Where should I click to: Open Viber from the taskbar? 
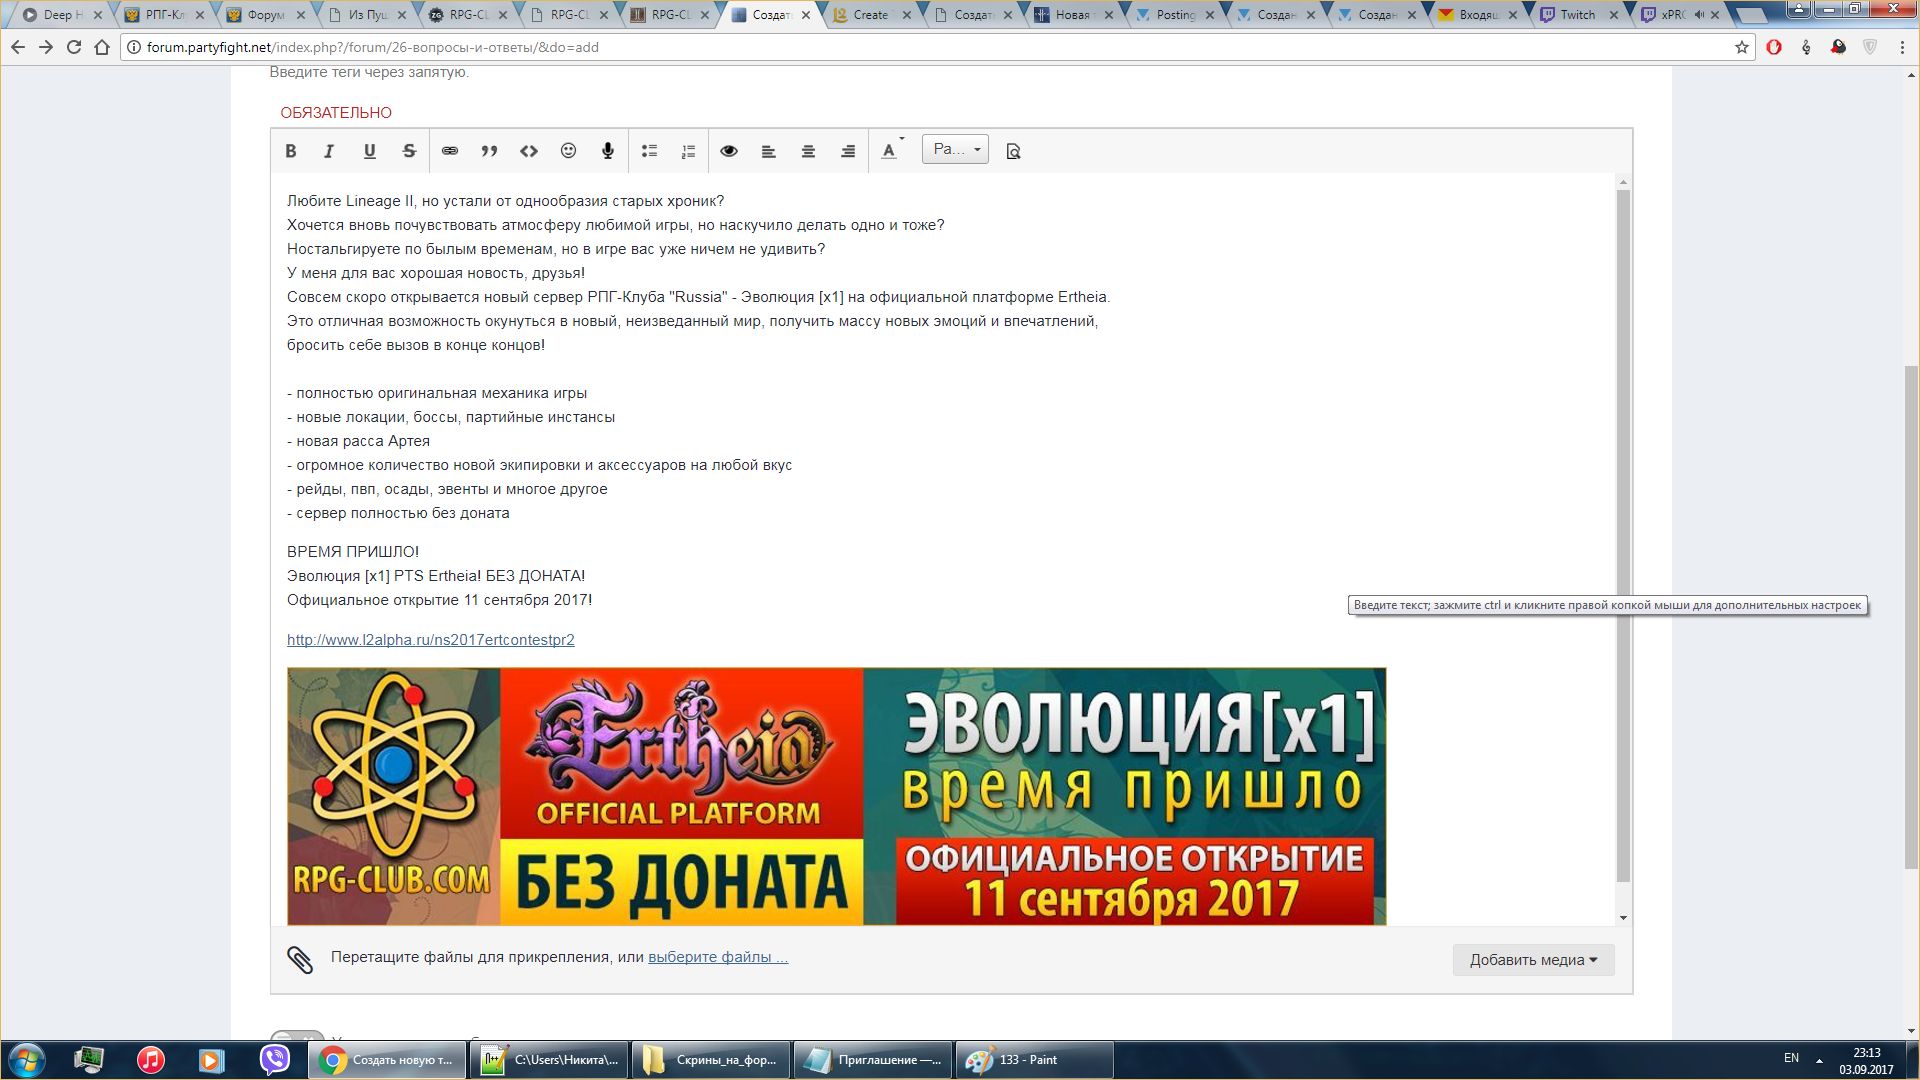pyautogui.click(x=274, y=1060)
